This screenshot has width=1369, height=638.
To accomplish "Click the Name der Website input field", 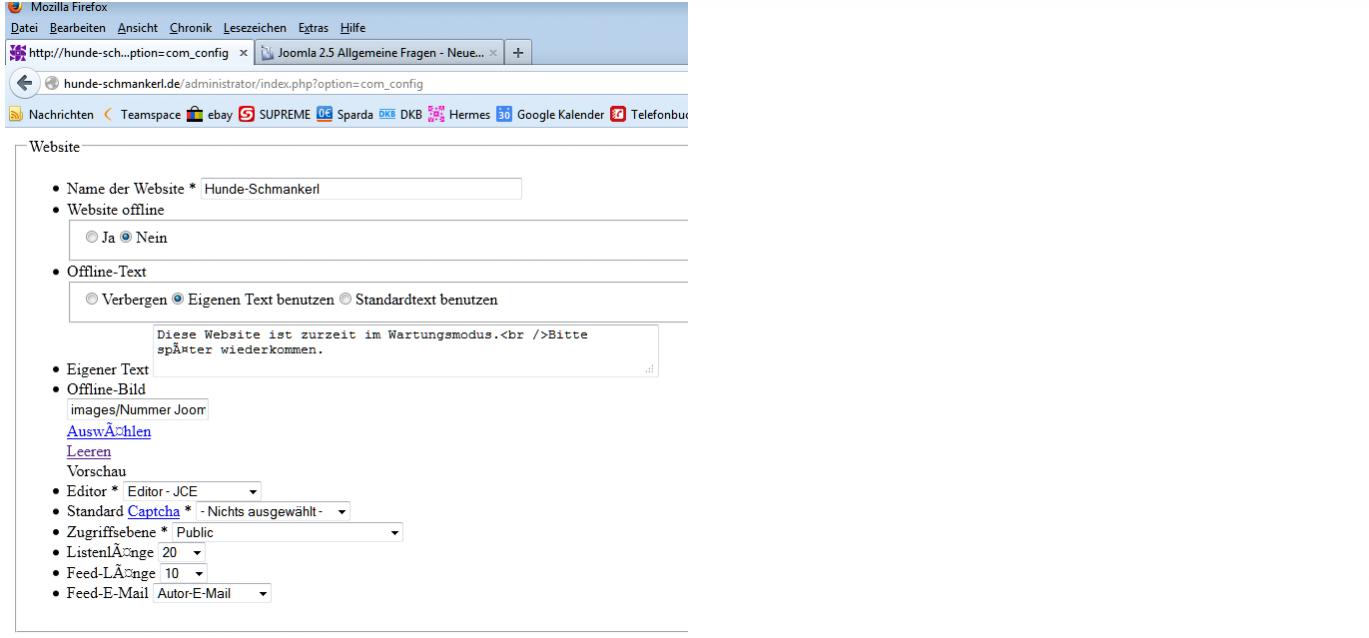I will [361, 188].
